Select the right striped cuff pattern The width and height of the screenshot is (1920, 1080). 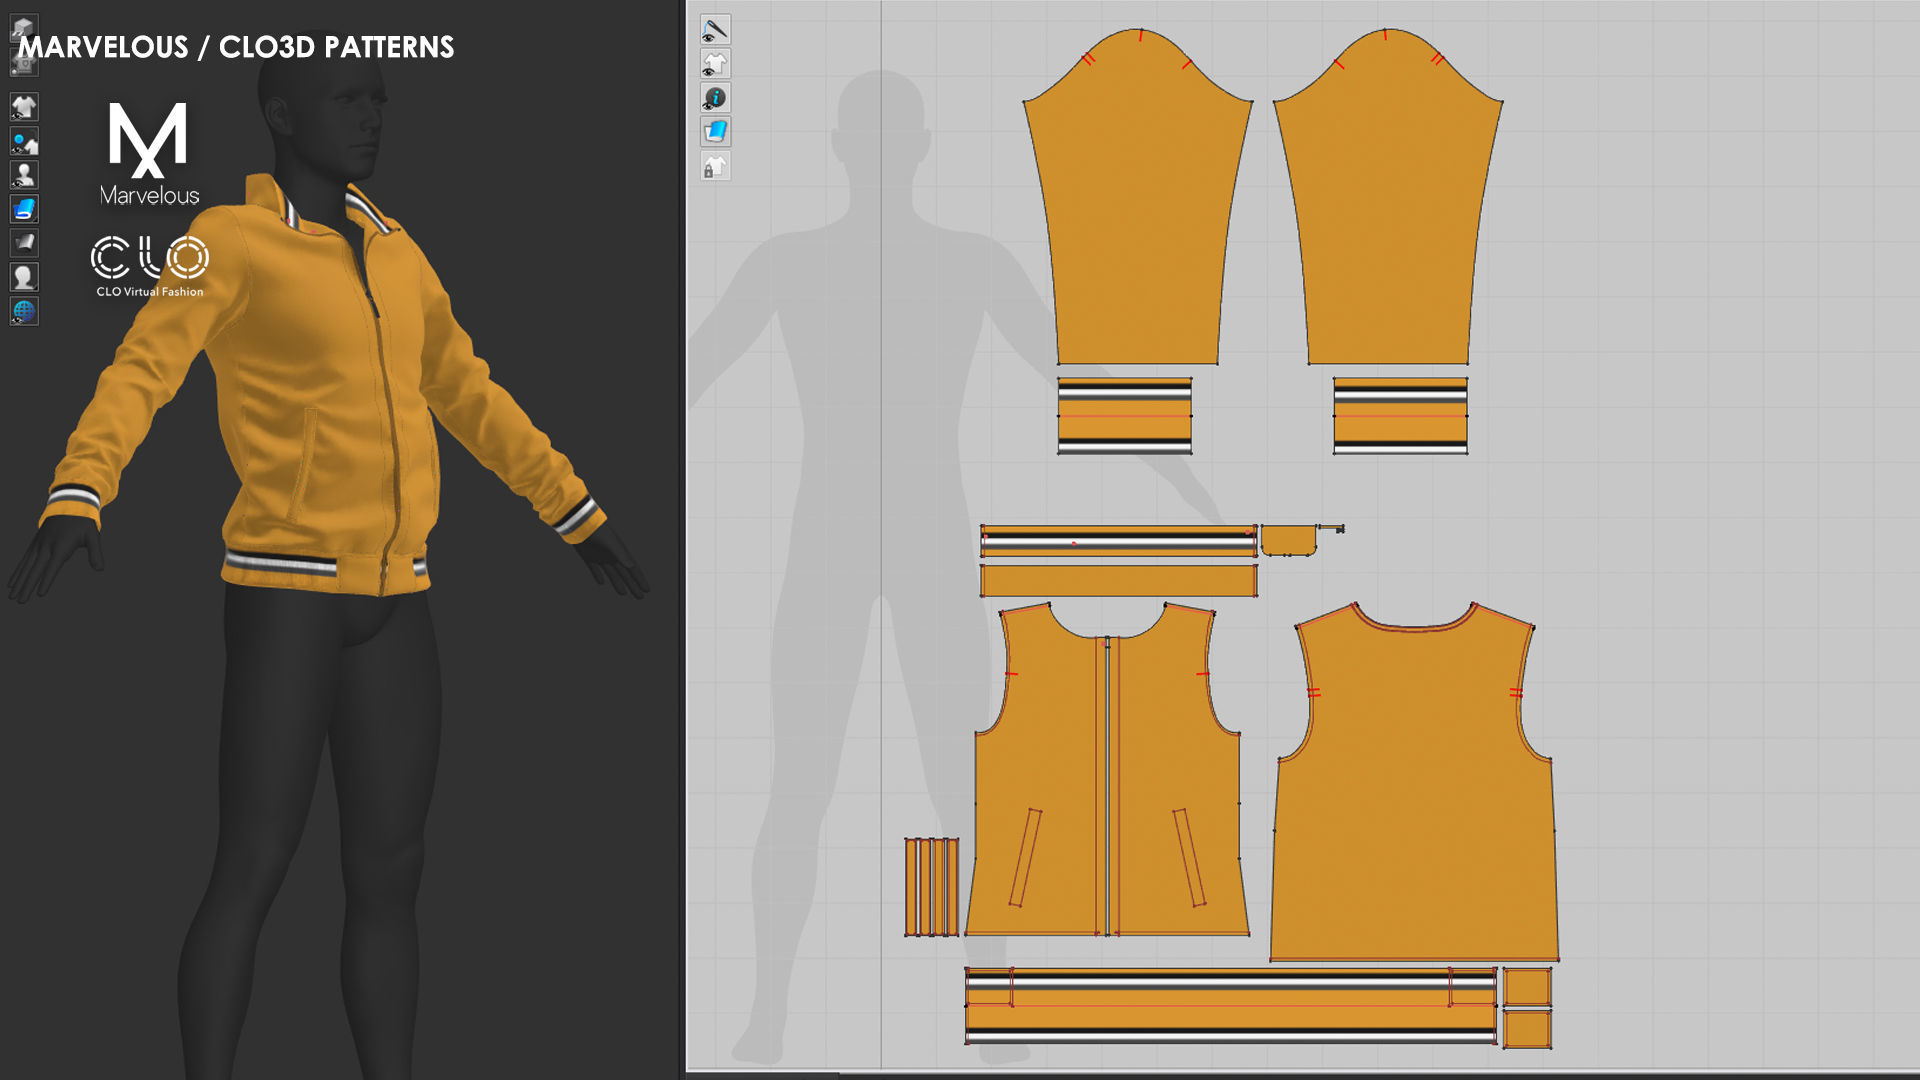[x=1400, y=416]
